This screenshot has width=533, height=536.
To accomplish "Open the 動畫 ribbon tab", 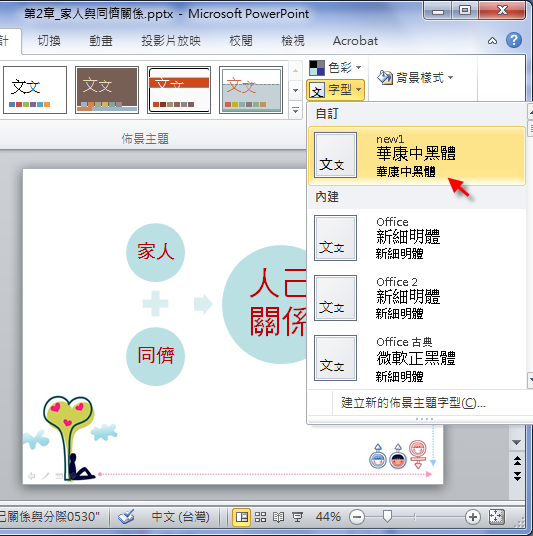I will point(101,41).
